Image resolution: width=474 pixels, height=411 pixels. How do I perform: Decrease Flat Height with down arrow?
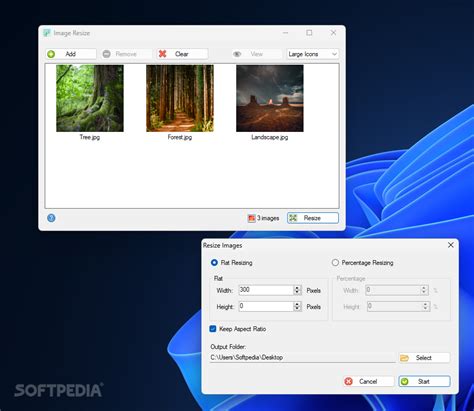(297, 309)
